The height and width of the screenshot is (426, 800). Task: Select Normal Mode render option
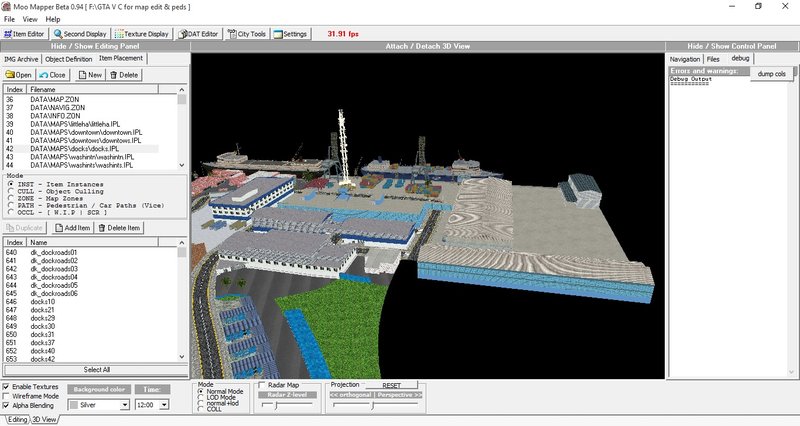tap(201, 391)
